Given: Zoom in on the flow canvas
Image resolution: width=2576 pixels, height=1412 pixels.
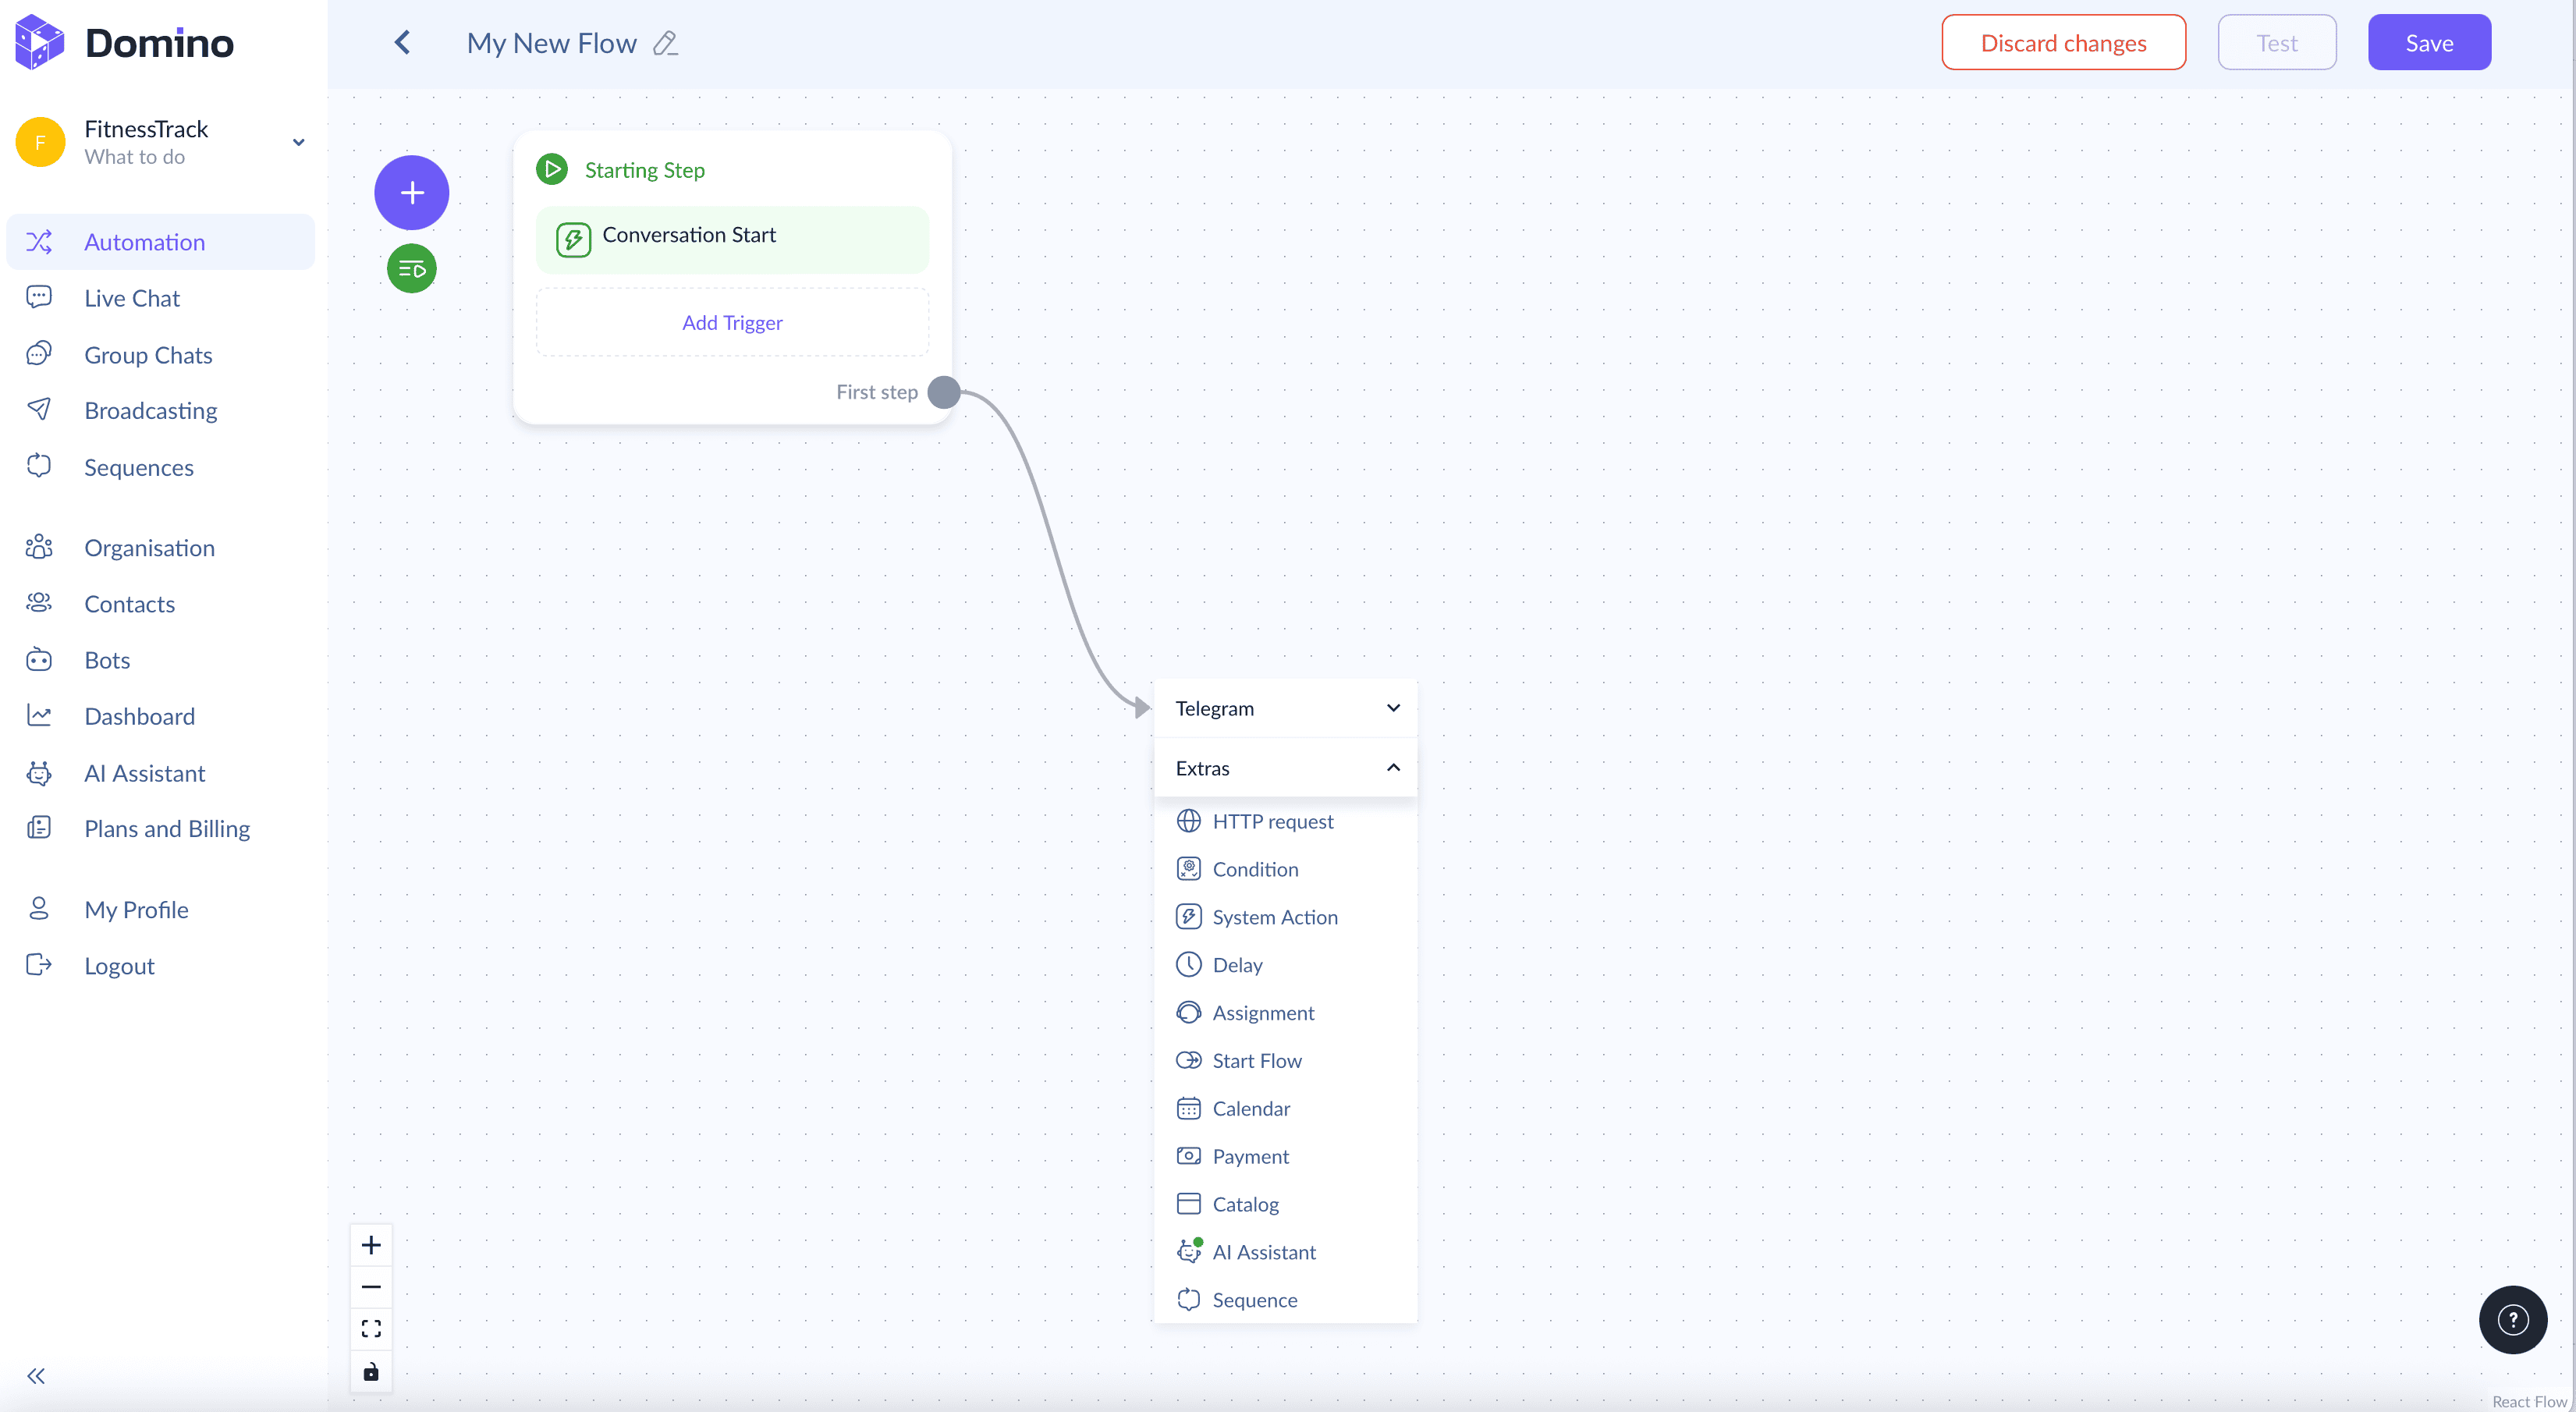Looking at the screenshot, I should click(x=371, y=1245).
